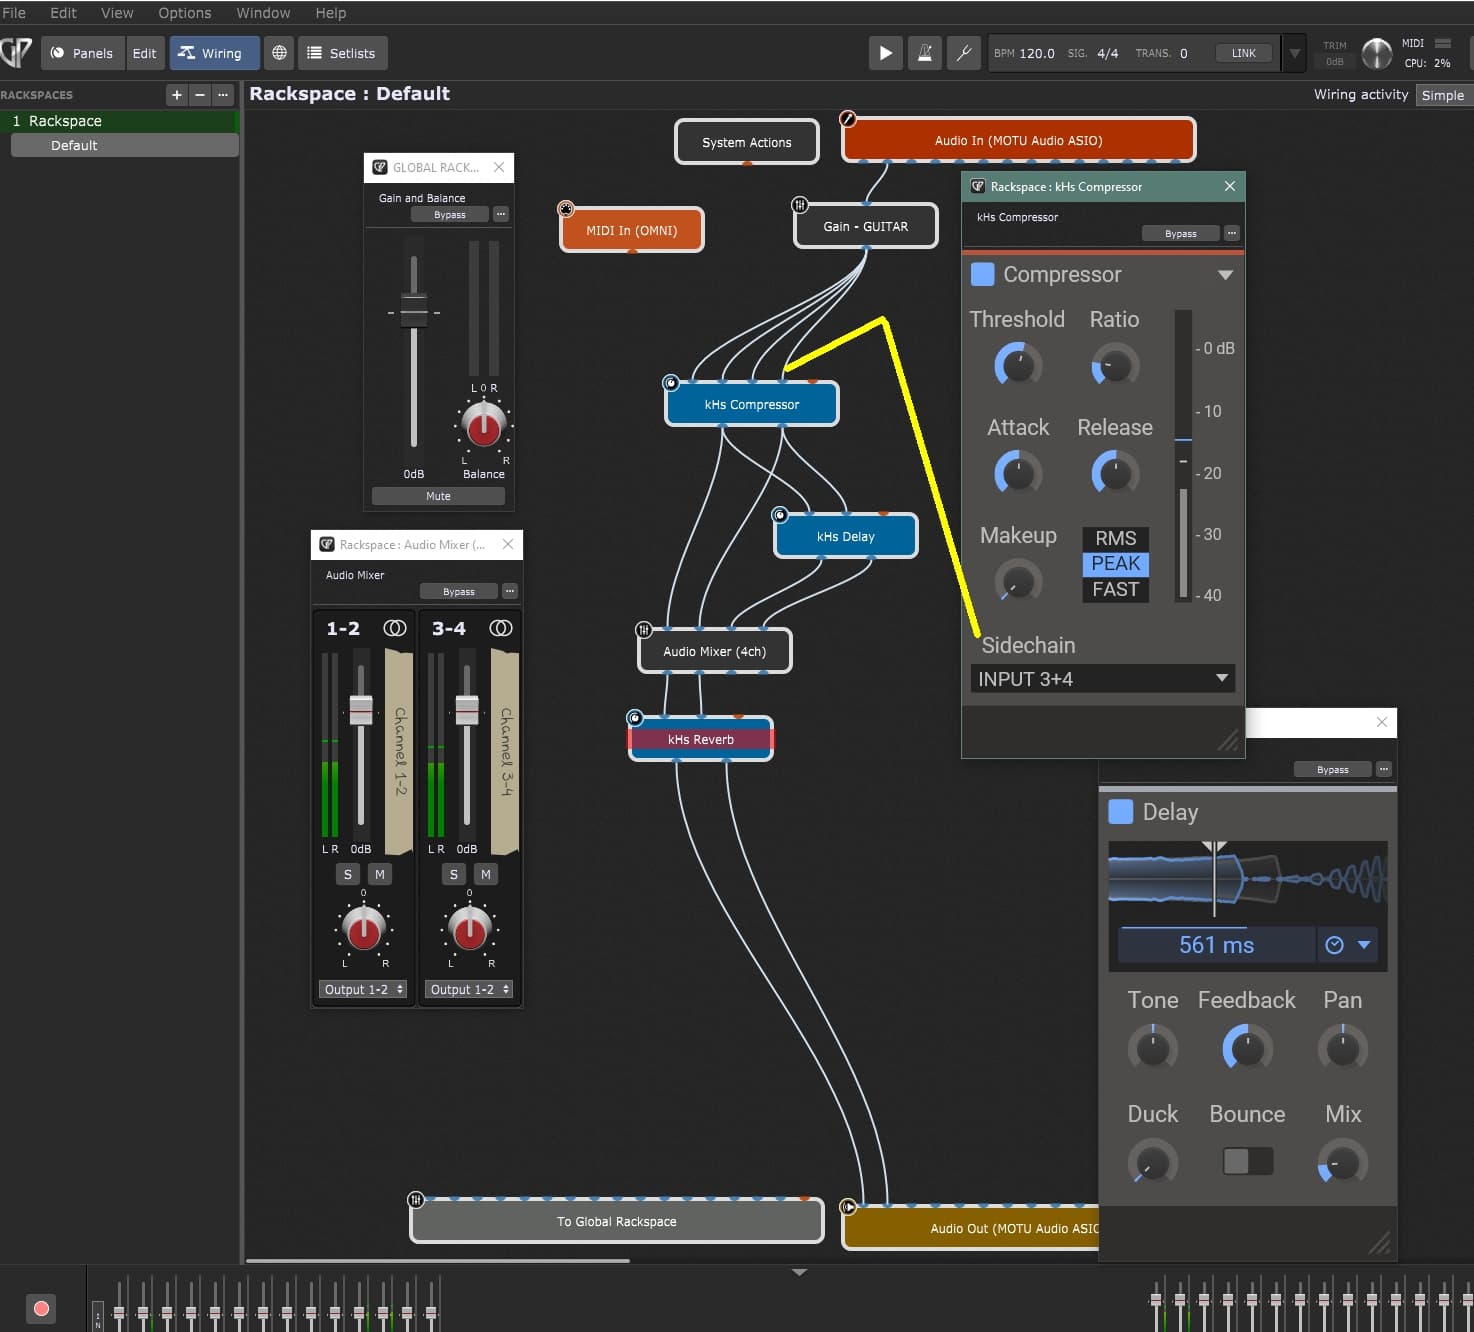Open delay time unit dropdown arrow
1474x1332 pixels.
point(1364,945)
